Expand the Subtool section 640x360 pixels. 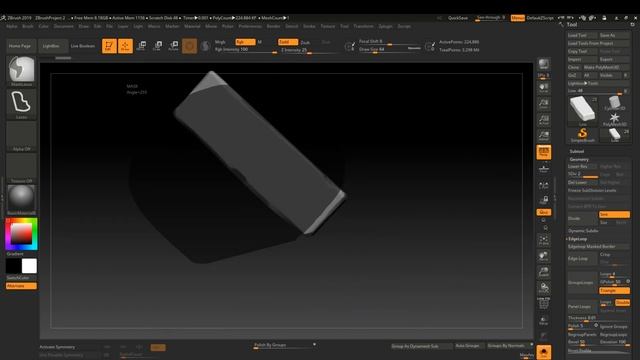(x=577, y=151)
